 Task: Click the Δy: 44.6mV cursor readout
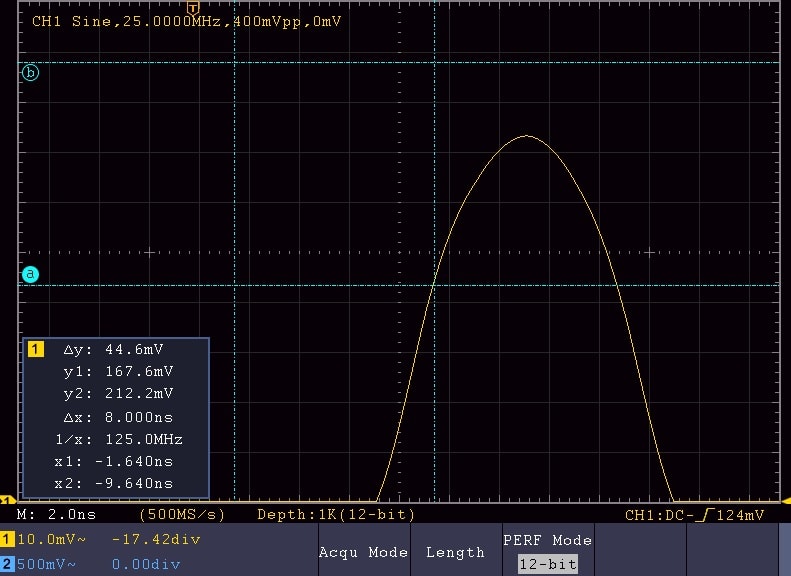click(x=114, y=349)
